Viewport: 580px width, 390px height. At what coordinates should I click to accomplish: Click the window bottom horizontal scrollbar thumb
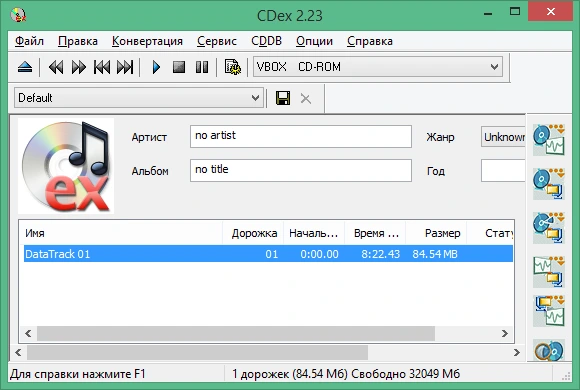coord(198,353)
